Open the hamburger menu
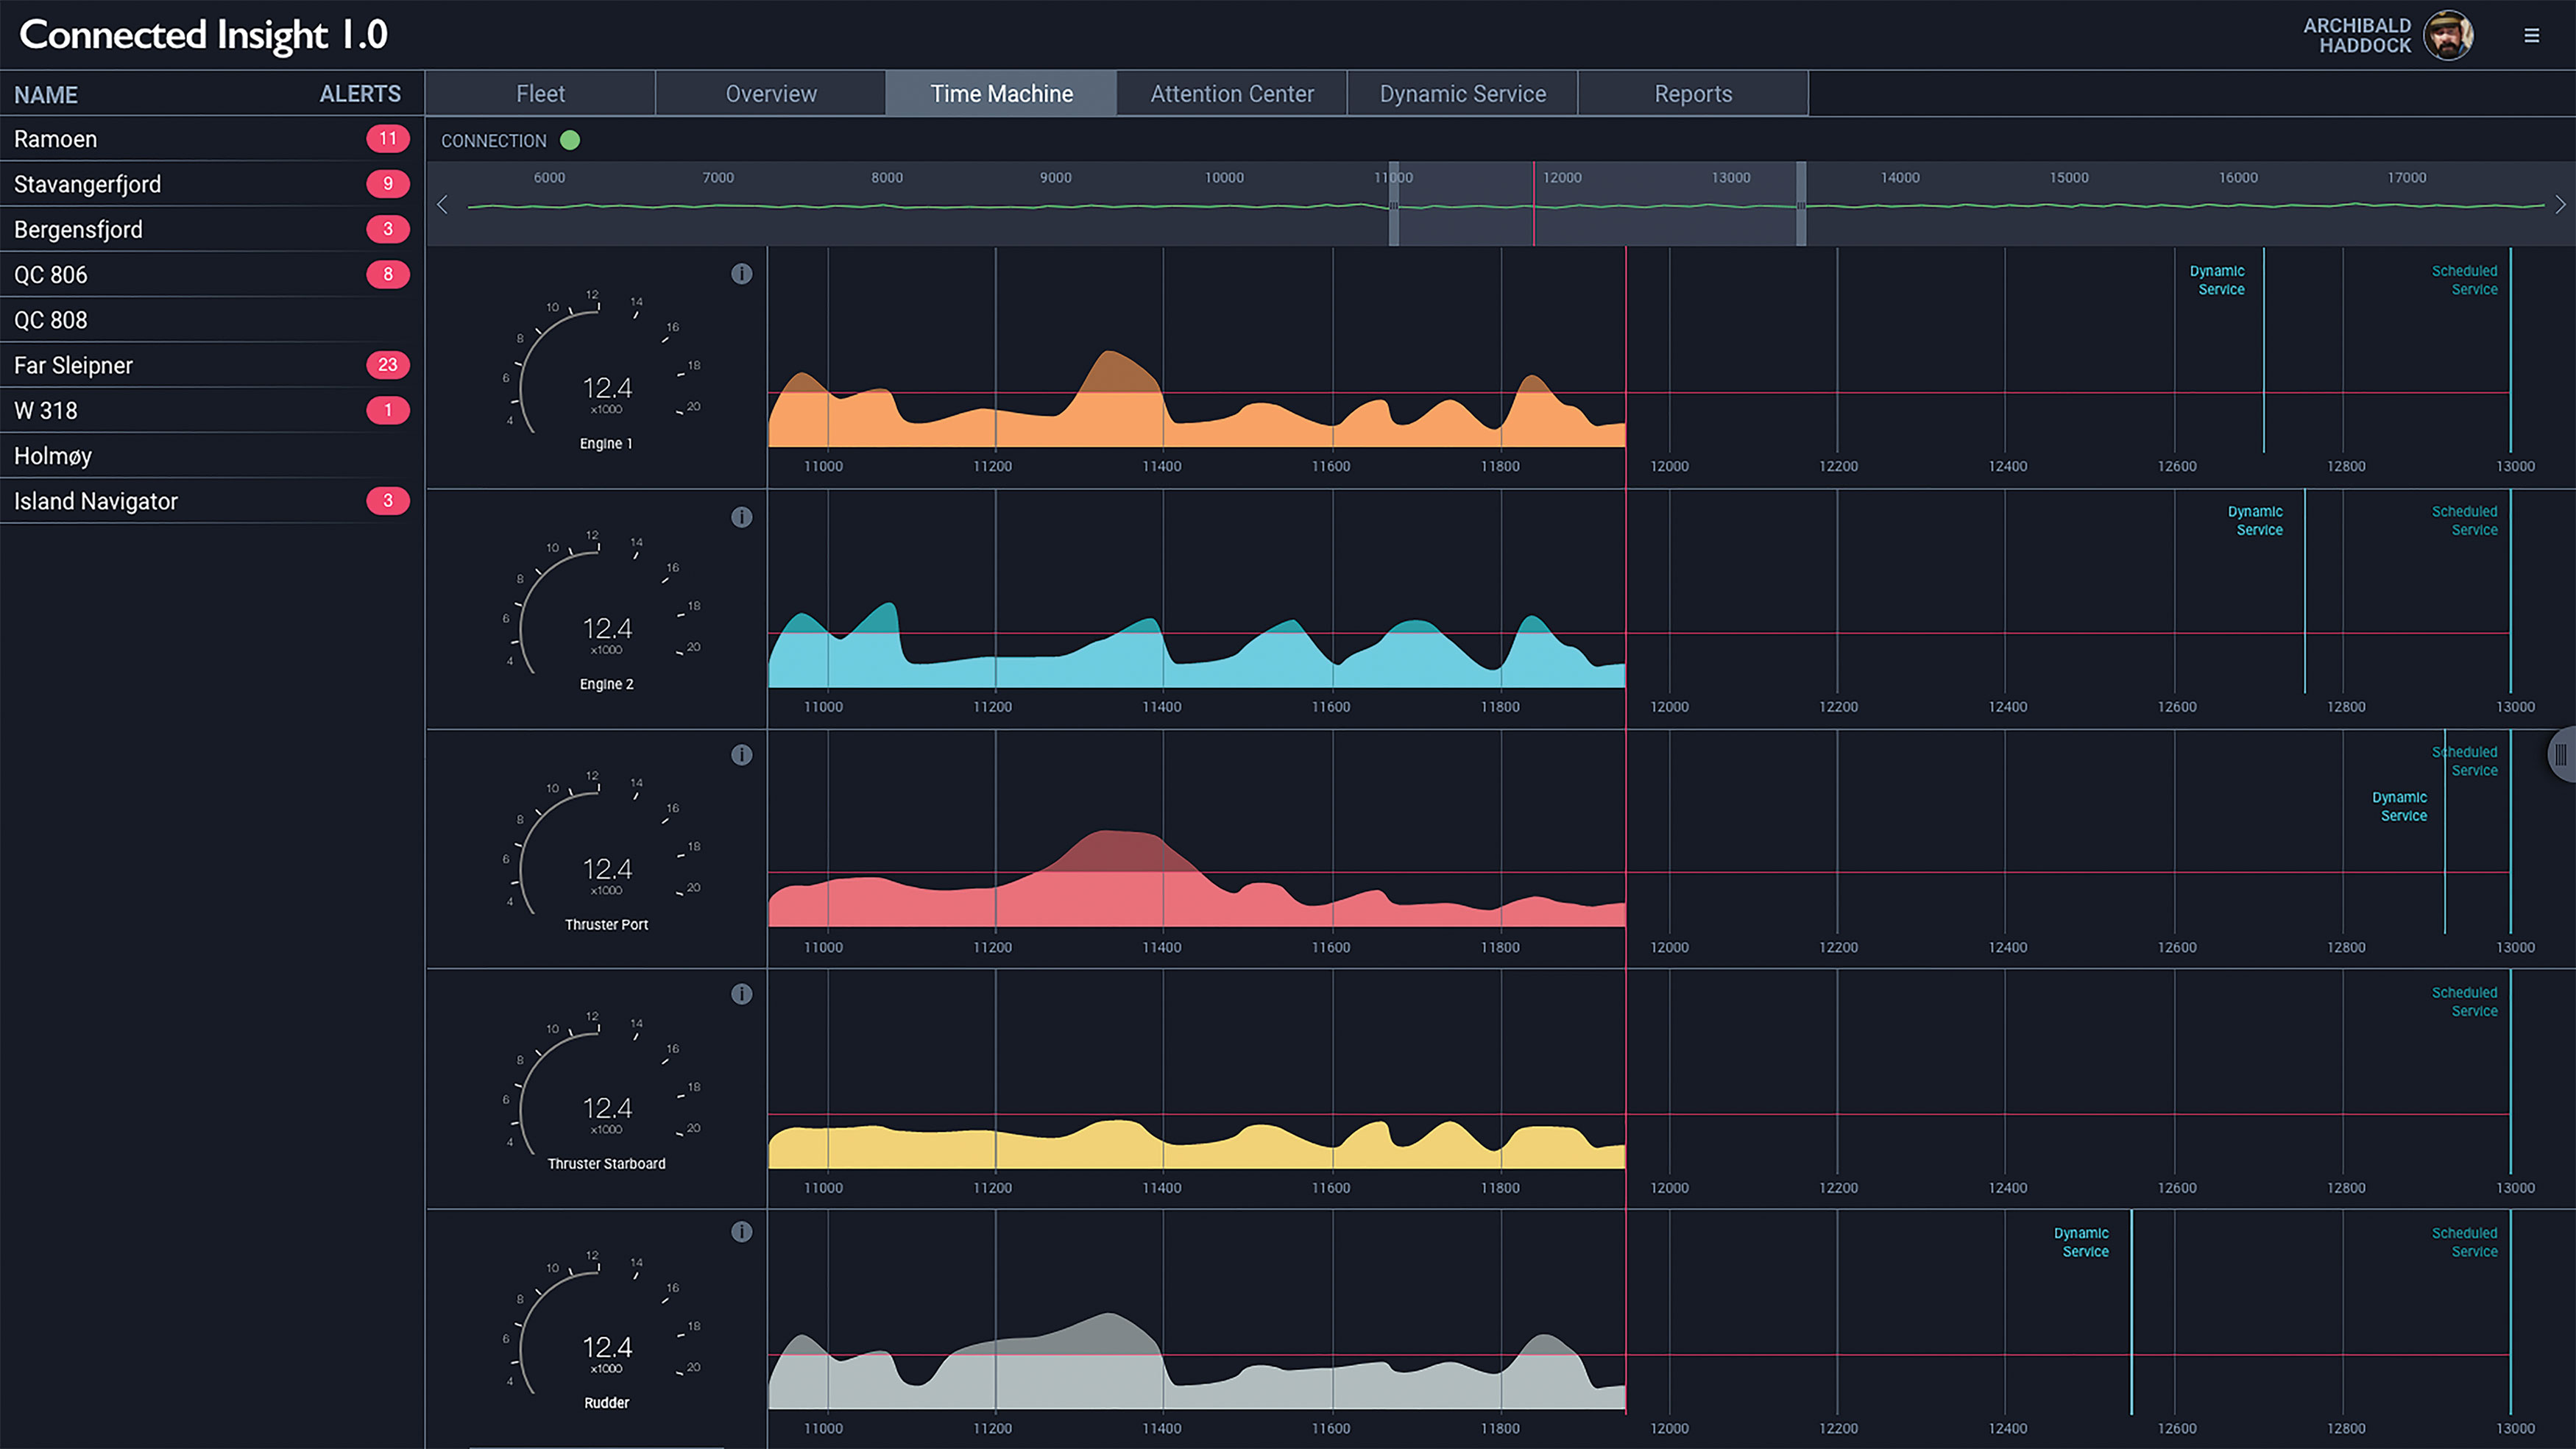This screenshot has width=2576, height=1449. coord(2532,35)
